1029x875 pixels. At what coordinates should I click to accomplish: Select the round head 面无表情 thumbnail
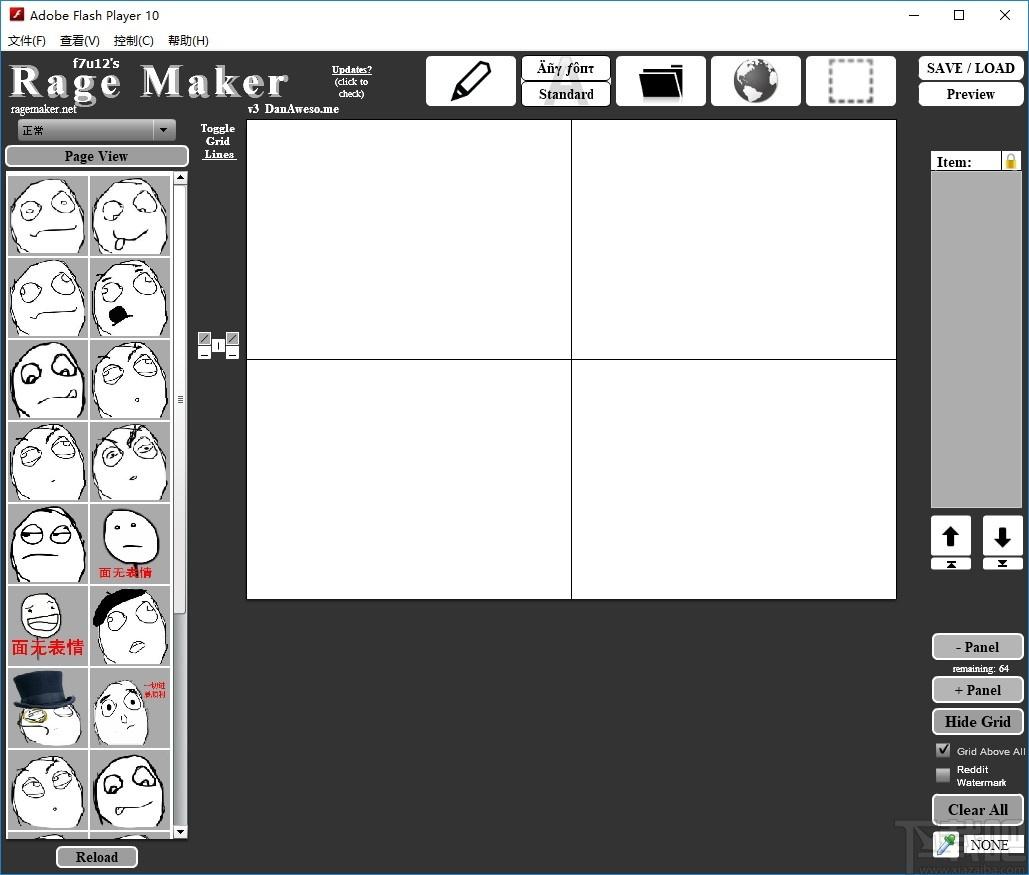point(130,544)
